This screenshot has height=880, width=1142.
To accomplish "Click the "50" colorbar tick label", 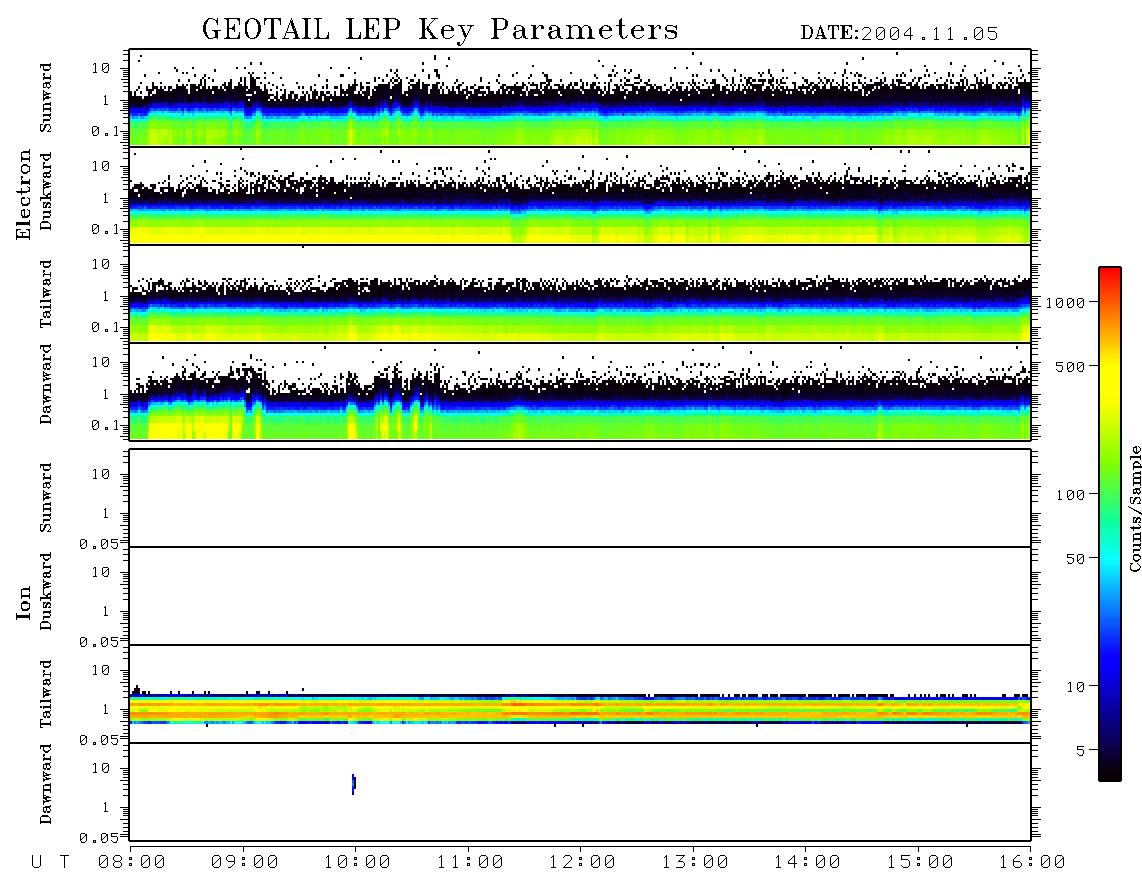I will click(1075, 559).
